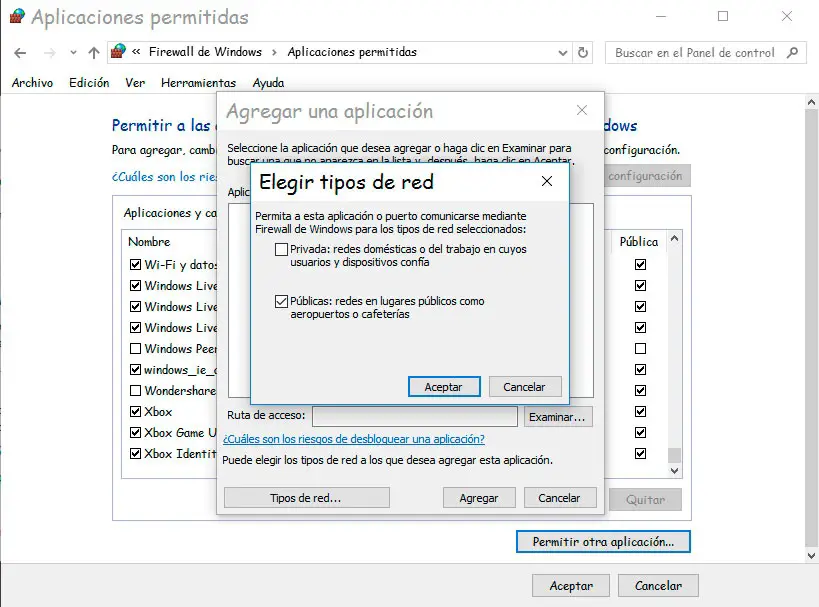Screen dimensions: 819x607
Task: Open the Edición menu
Action: tap(89, 83)
